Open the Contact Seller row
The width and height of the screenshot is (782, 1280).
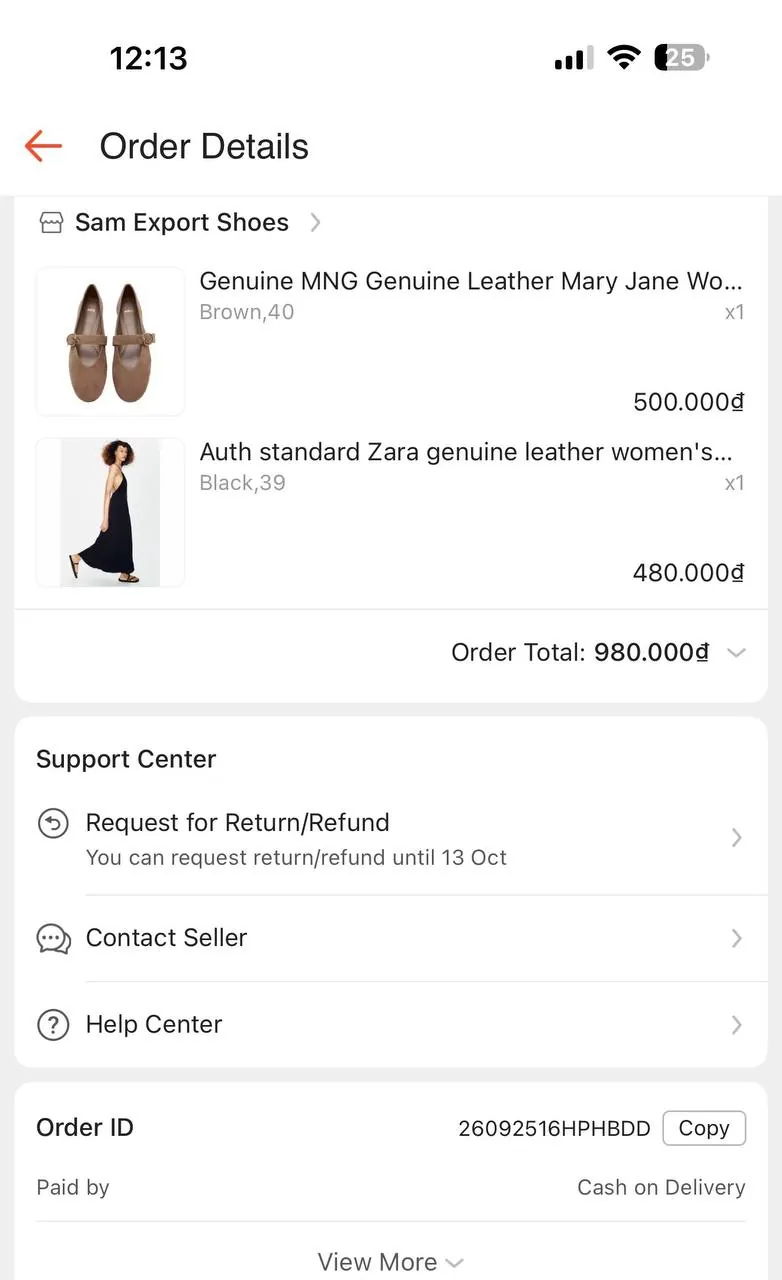(391, 938)
